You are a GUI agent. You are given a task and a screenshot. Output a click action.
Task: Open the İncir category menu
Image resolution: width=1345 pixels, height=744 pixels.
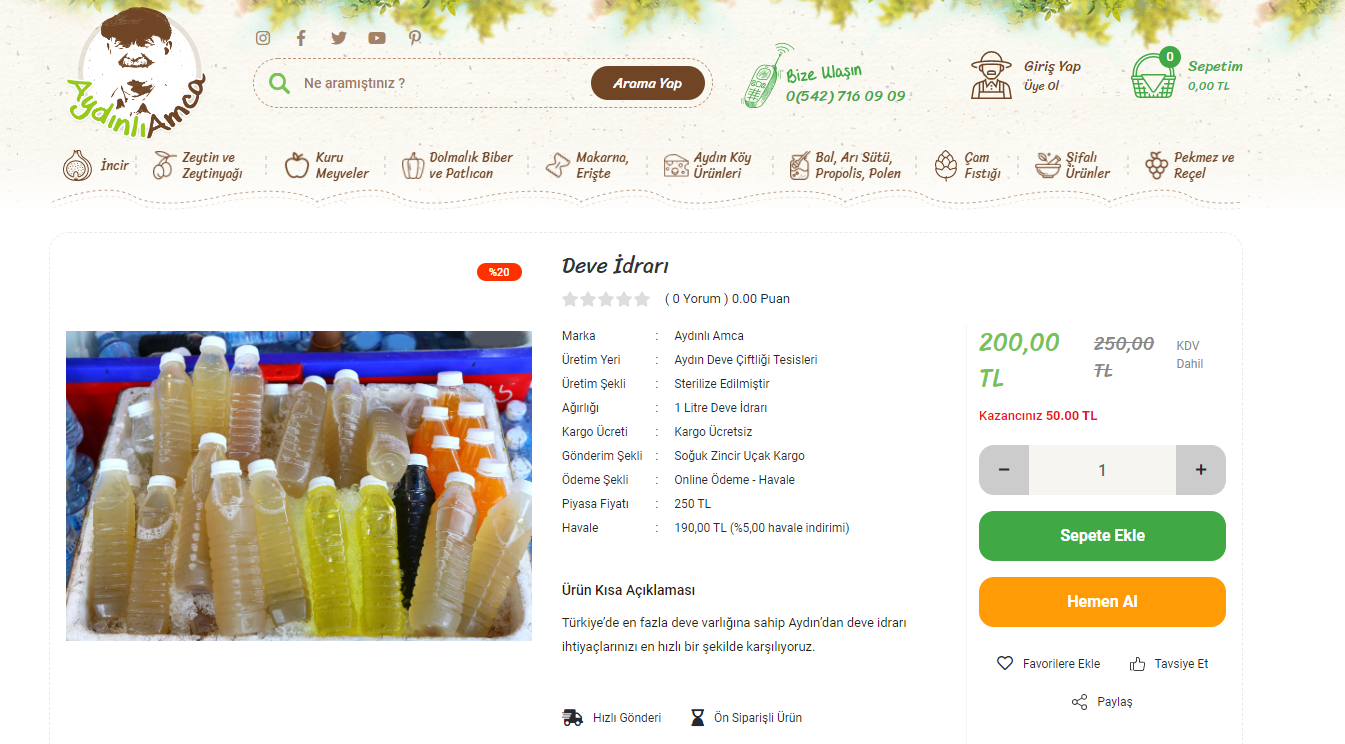click(96, 165)
